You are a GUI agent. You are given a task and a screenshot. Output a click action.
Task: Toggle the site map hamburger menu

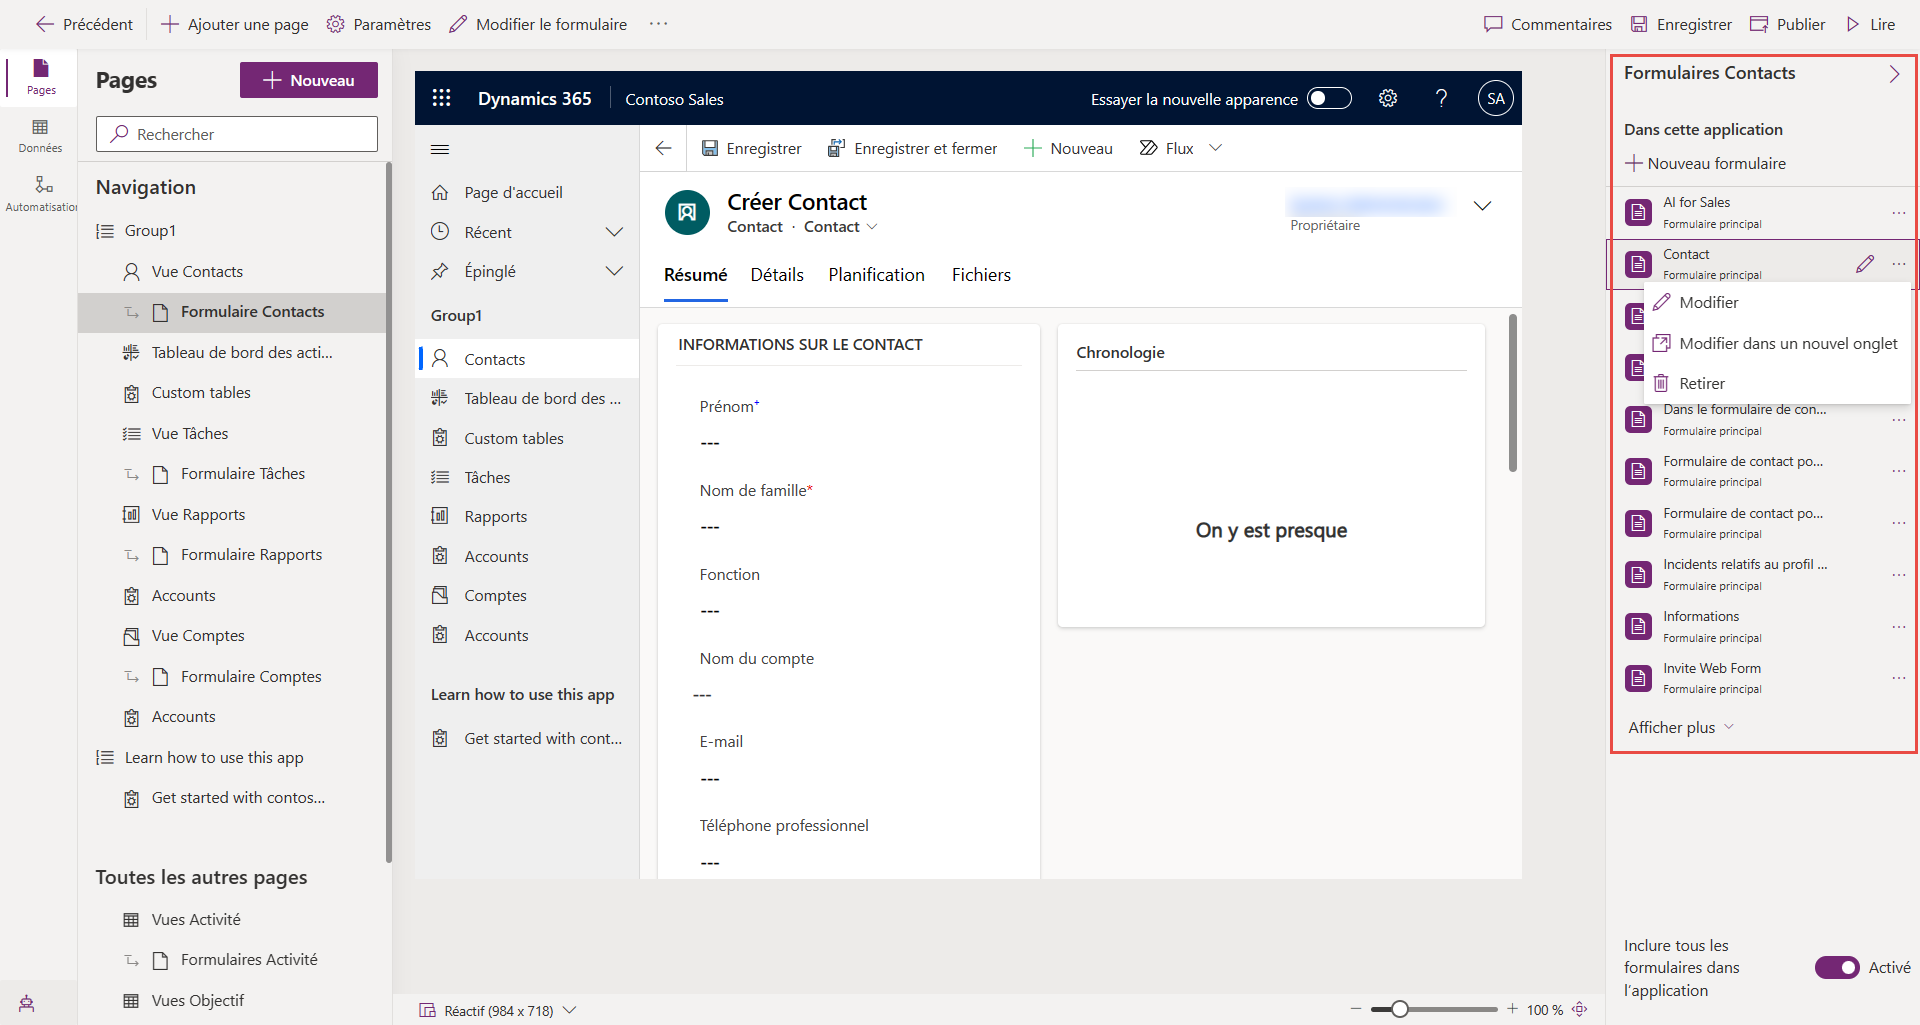(440, 149)
